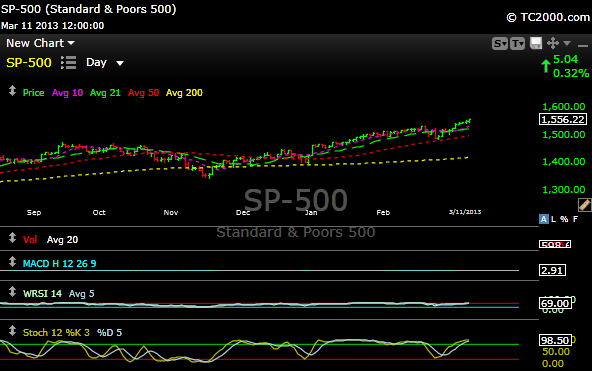This screenshot has height=371, width=592.
Task: Select the Avg 50 moving average label
Action: click(143, 93)
